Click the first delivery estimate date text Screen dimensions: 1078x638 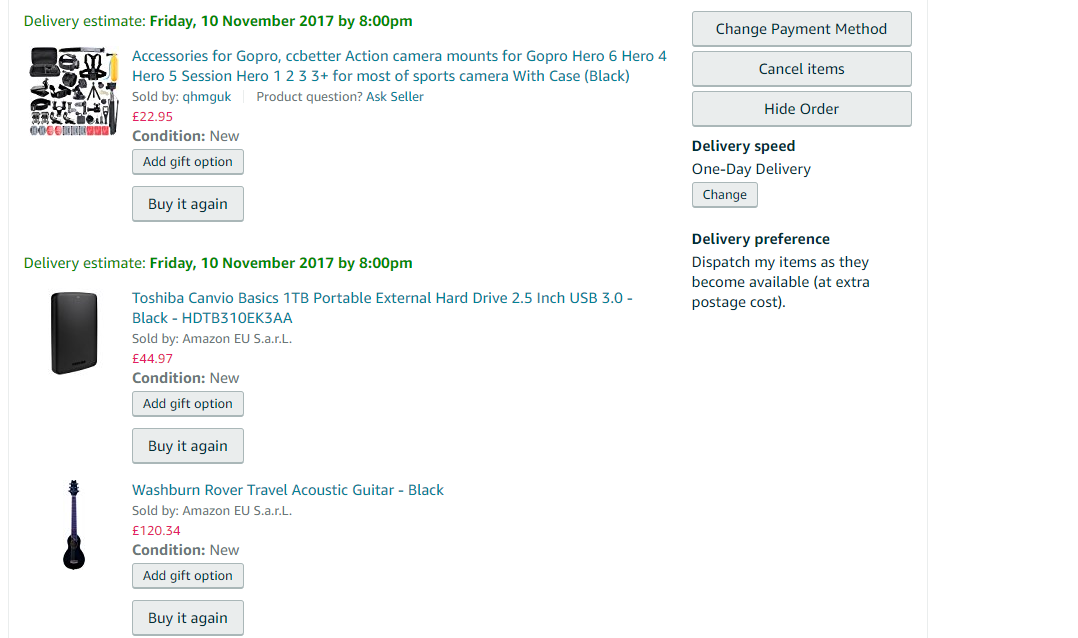pos(281,21)
